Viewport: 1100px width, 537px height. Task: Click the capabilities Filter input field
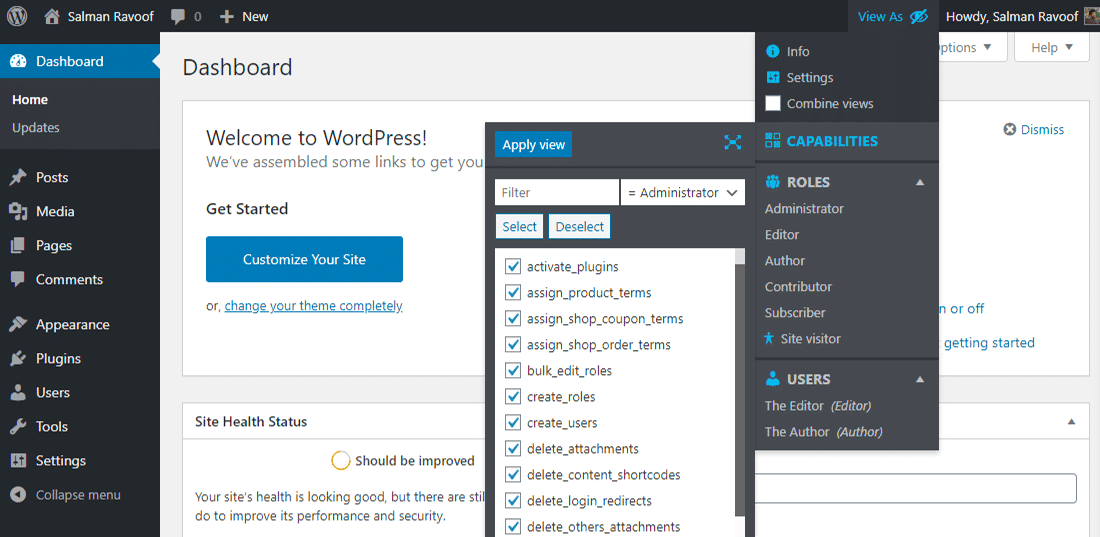pos(556,192)
